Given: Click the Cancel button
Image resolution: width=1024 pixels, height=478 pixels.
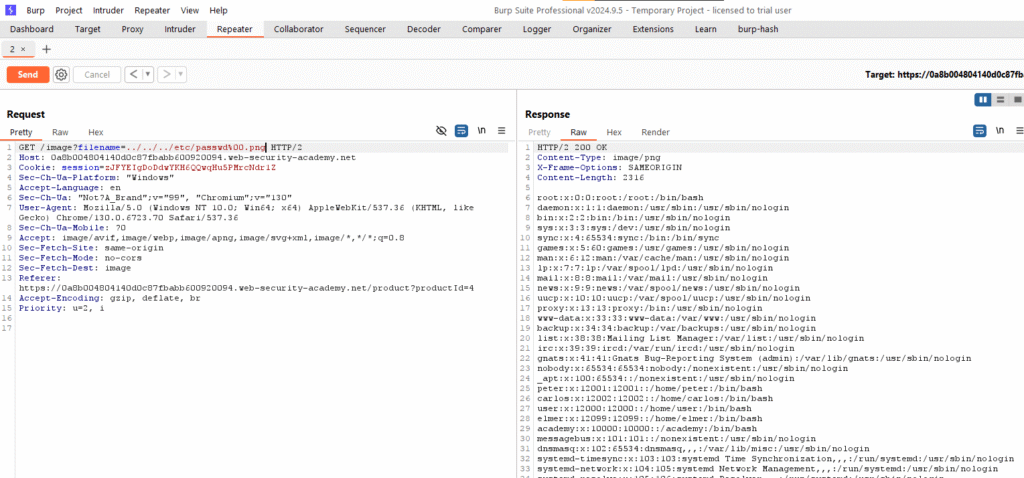Looking at the screenshot, I should (x=97, y=75).
